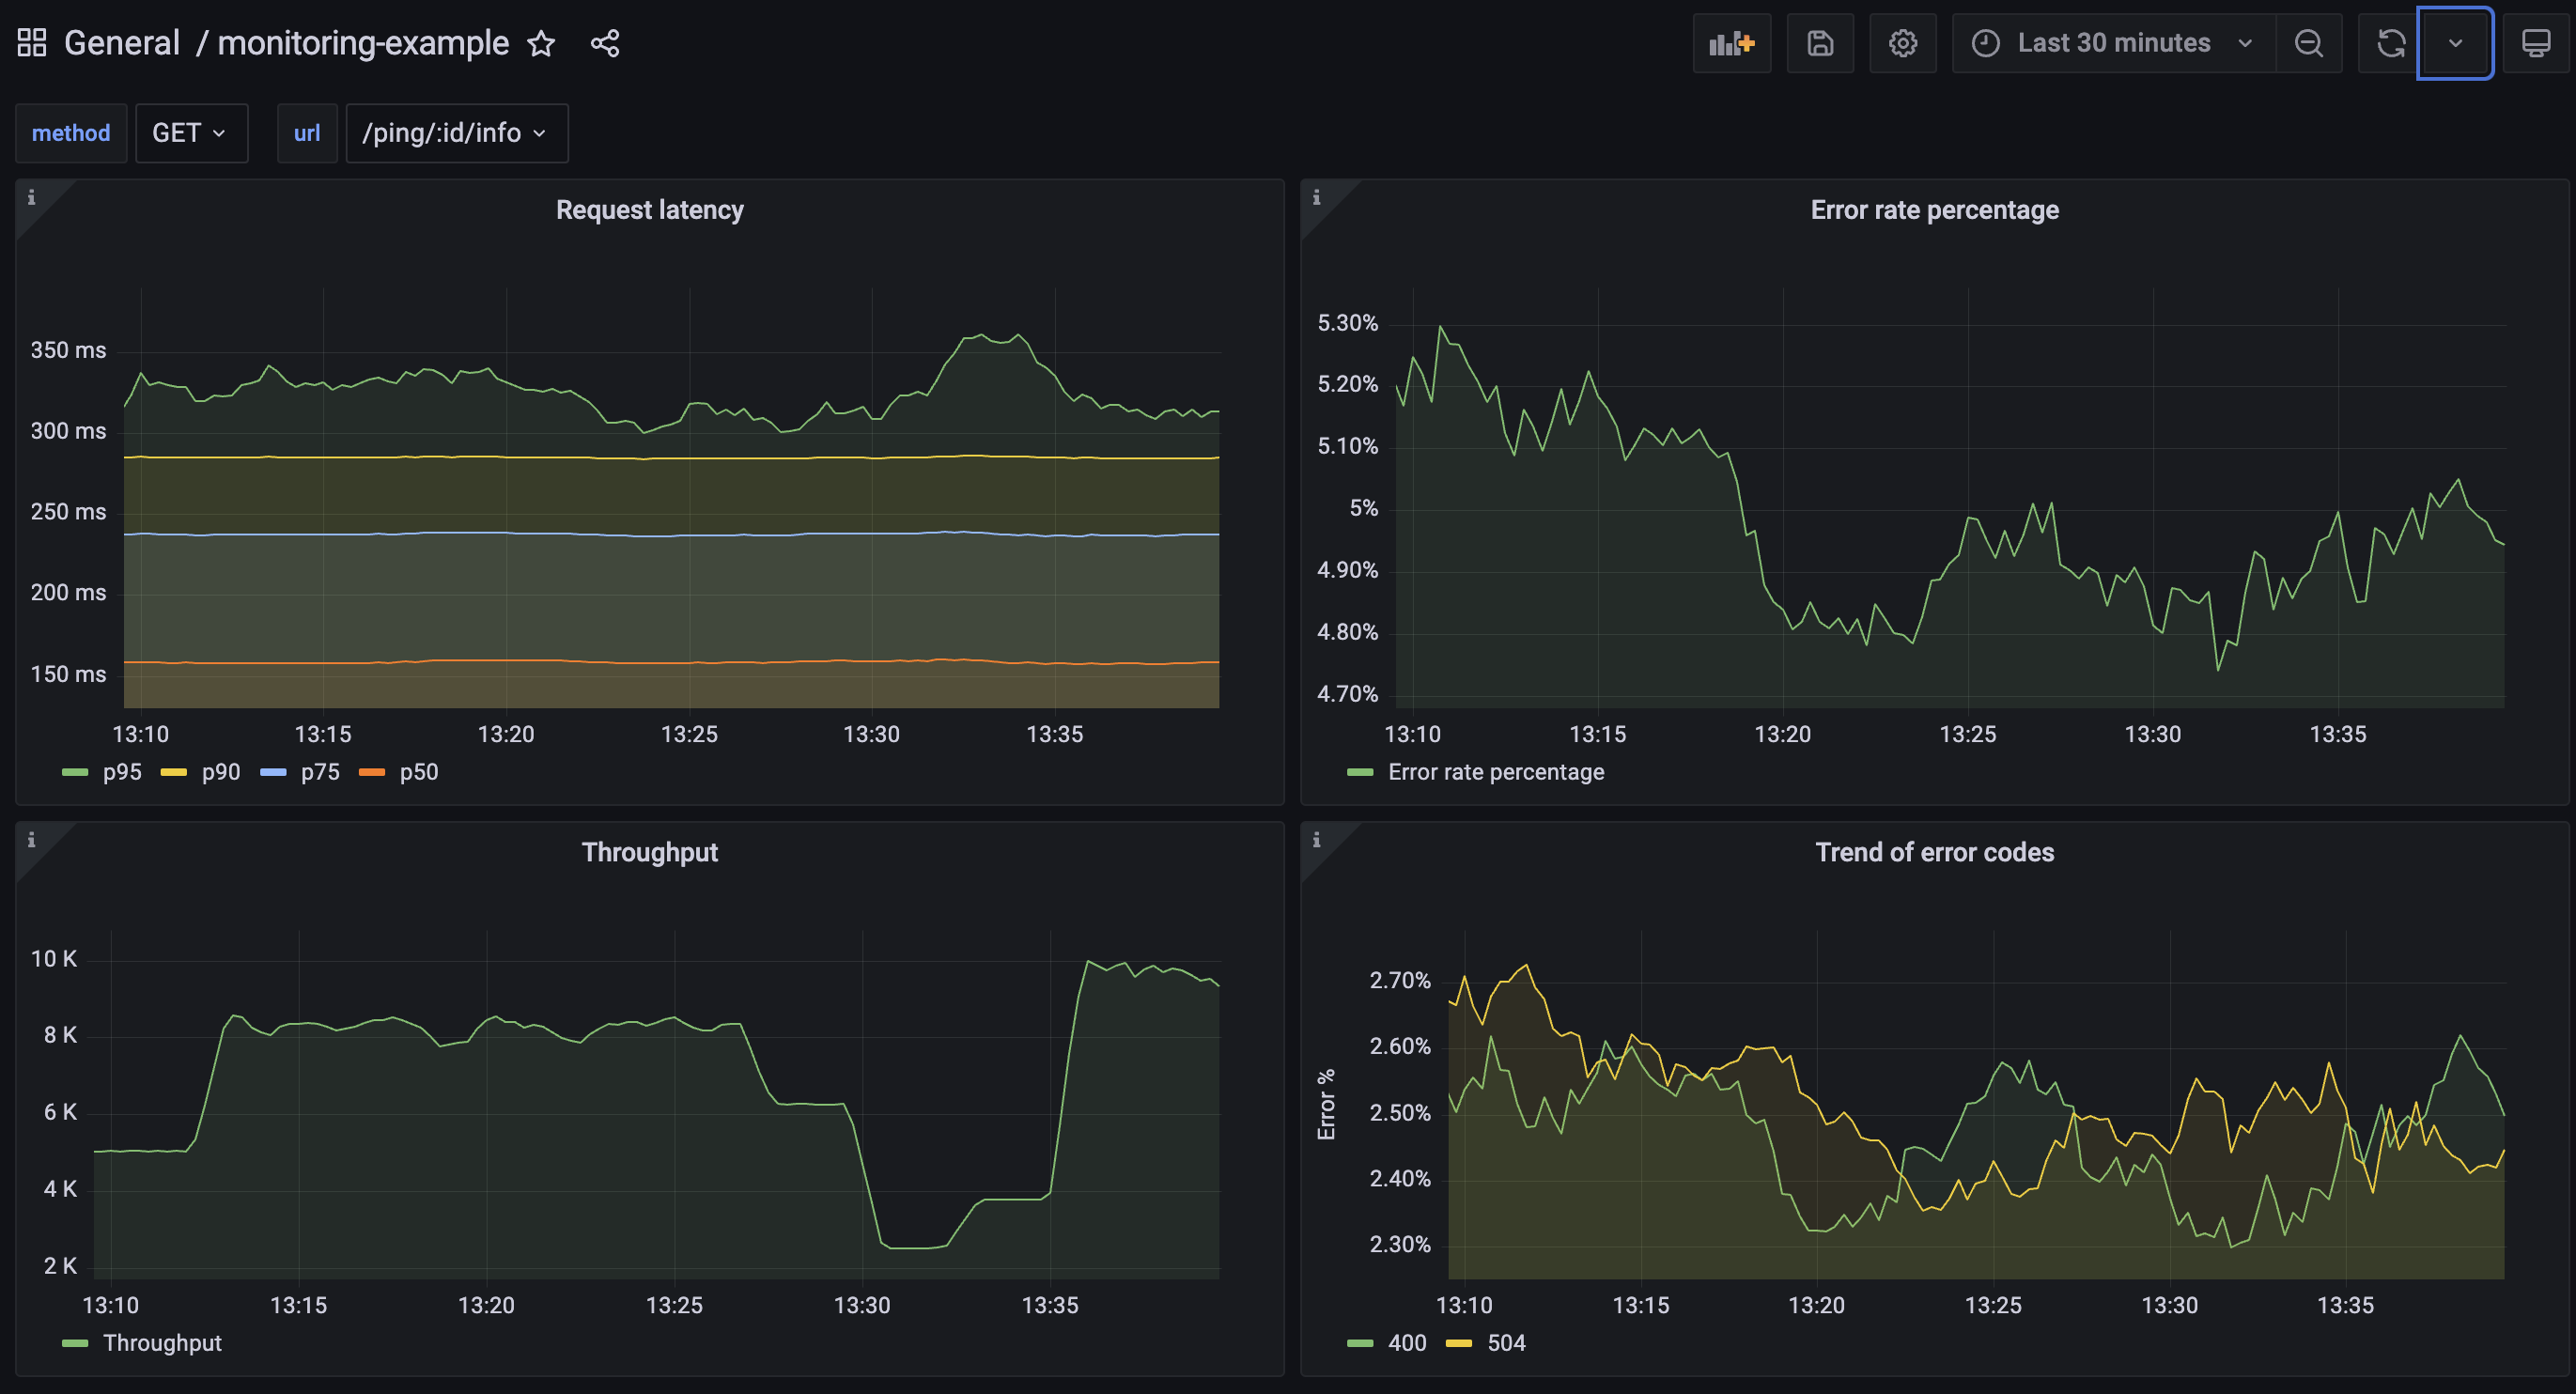Refresh the dashboard

point(2390,43)
